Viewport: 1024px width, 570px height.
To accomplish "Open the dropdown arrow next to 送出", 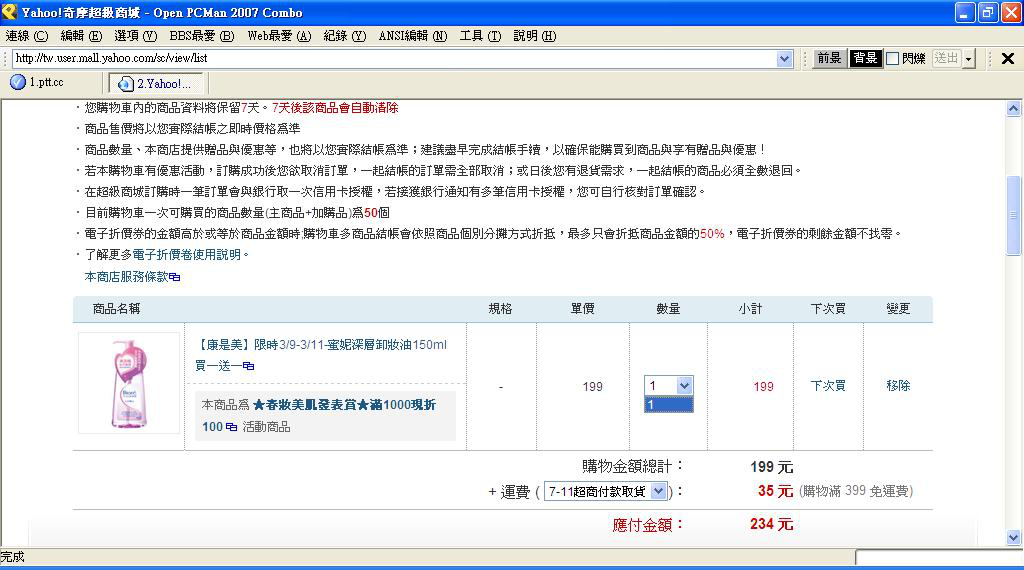I will (x=968, y=59).
